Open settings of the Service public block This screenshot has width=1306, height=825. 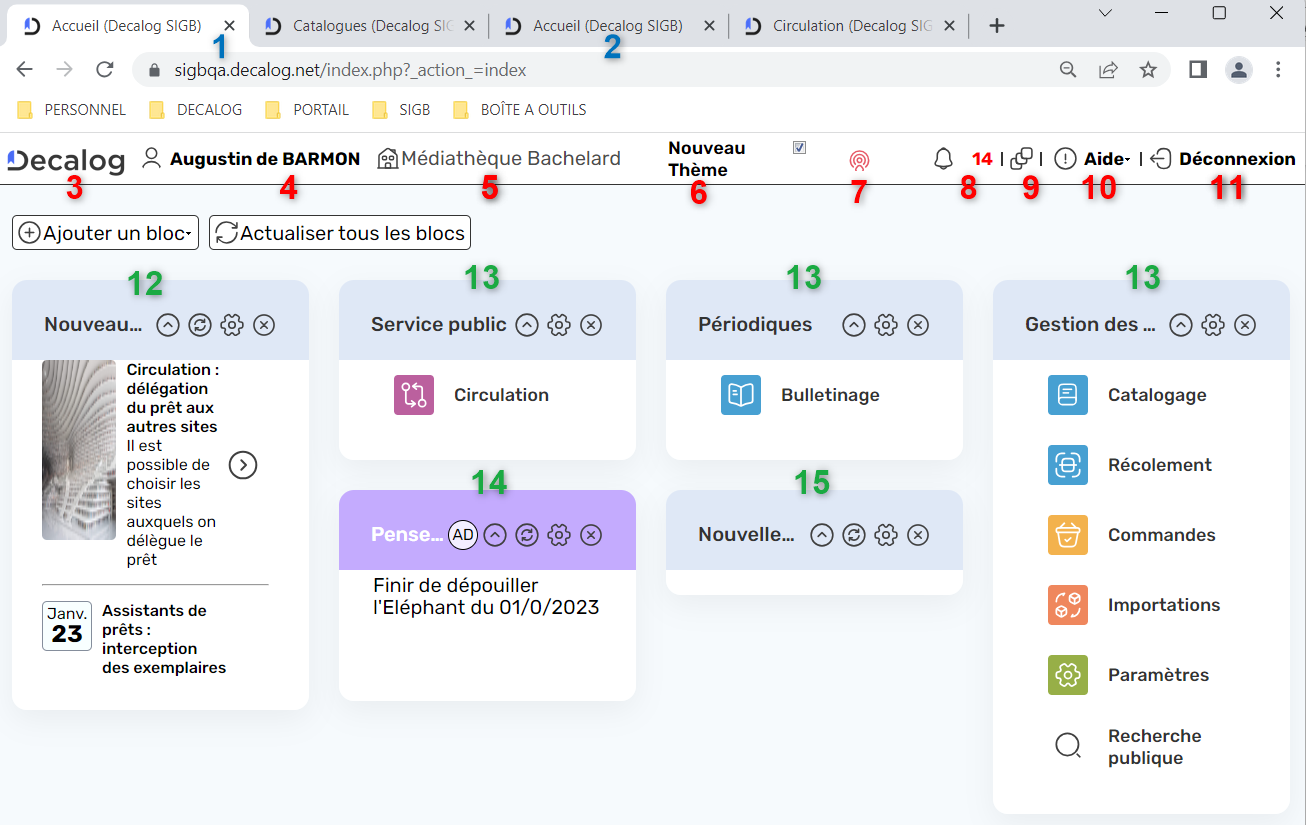[559, 325]
